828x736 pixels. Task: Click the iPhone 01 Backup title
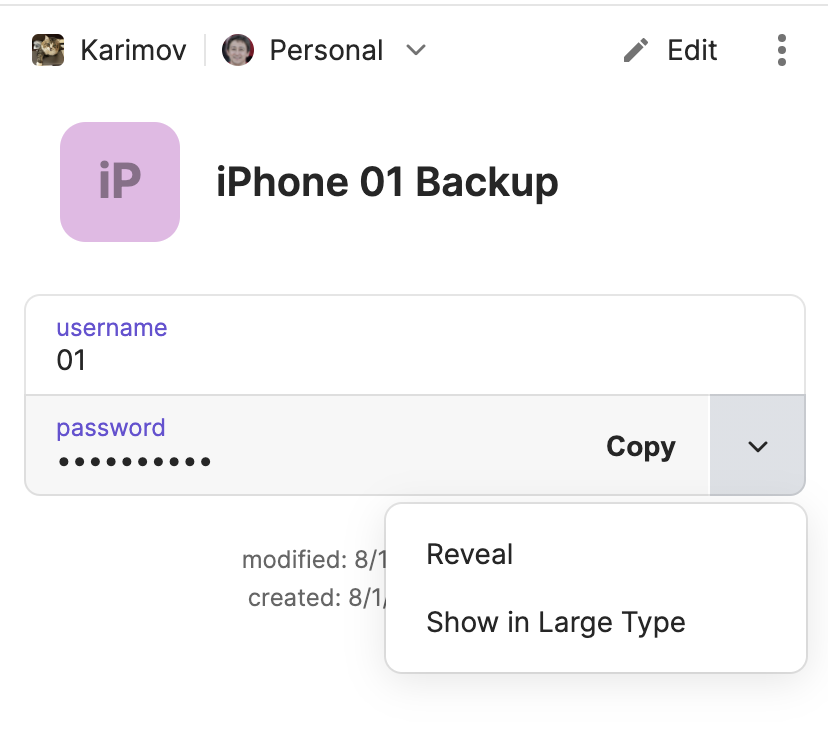pos(387,183)
